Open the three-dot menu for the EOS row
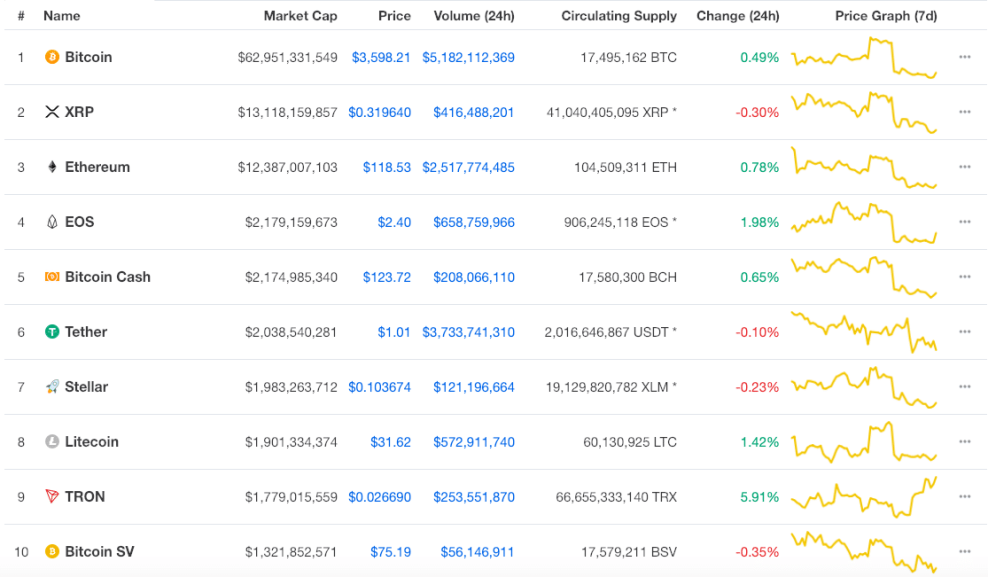This screenshot has width=988, height=577. [965, 222]
